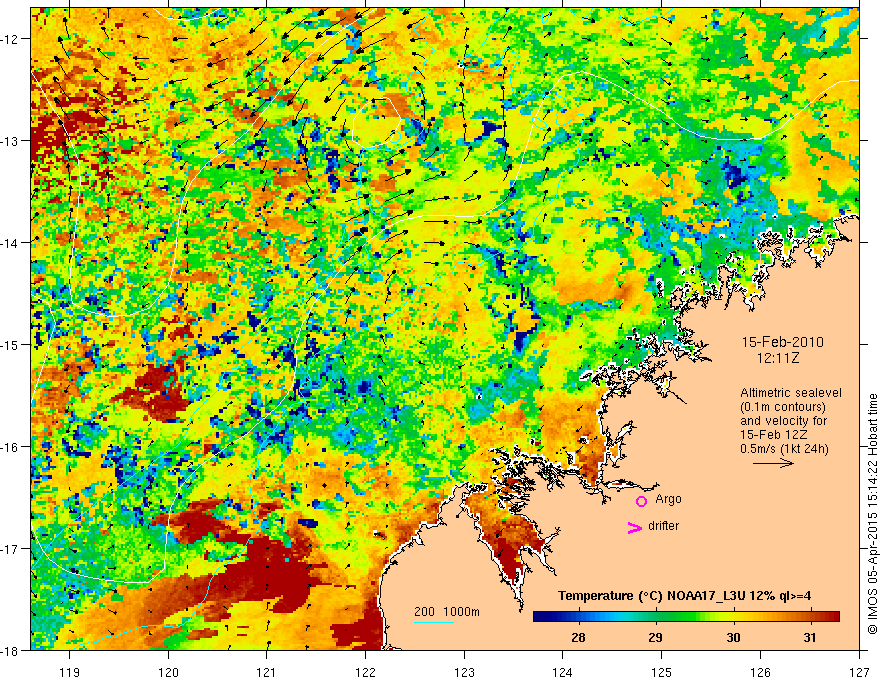Click the longitude label 120
Image resolution: width=880 pixels, height=680 pixels.
click(168, 672)
